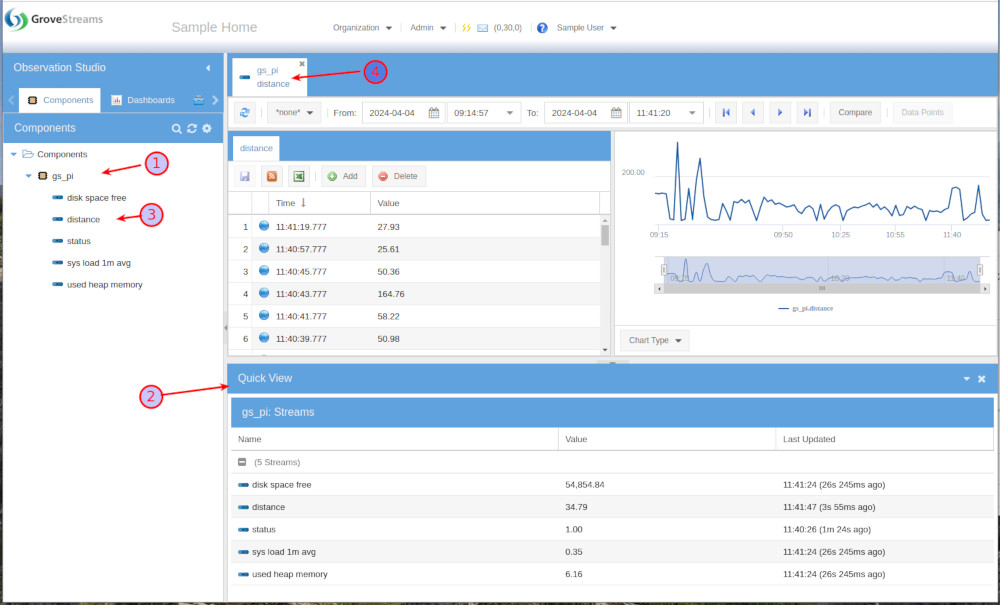
Task: Select the distance tab above the data grid
Action: pyautogui.click(x=255, y=146)
